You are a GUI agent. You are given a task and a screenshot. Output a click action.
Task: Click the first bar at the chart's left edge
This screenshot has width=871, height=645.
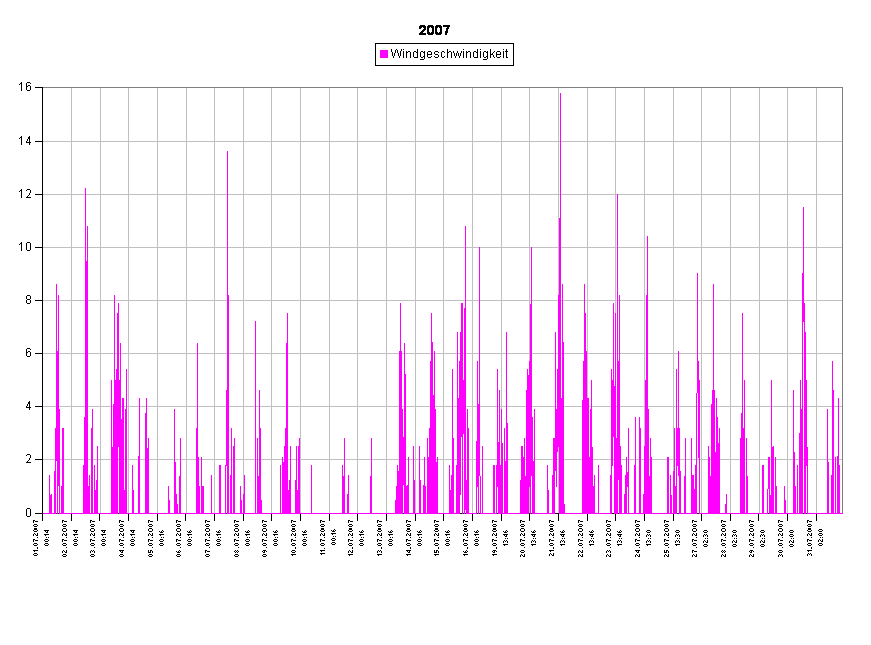[x=49, y=495]
